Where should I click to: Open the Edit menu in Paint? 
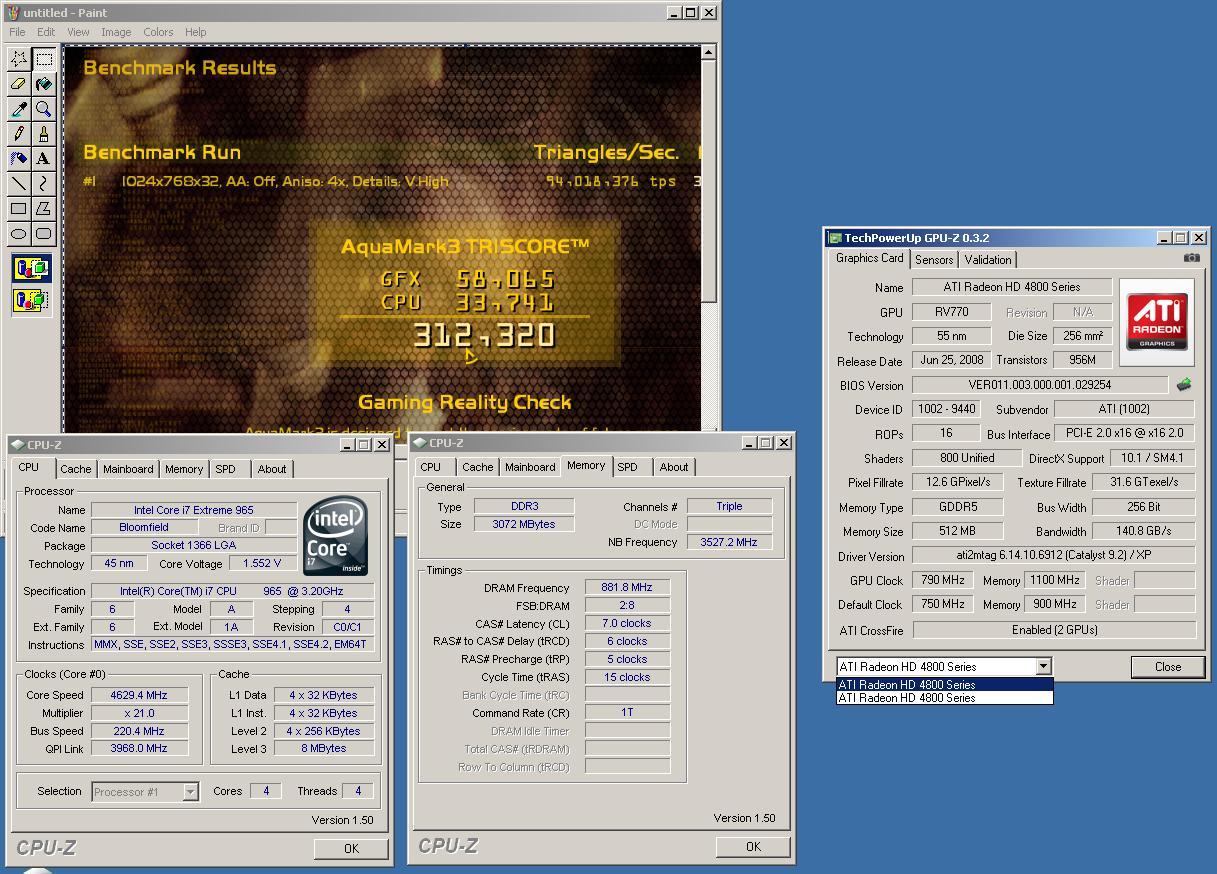pyautogui.click(x=47, y=32)
